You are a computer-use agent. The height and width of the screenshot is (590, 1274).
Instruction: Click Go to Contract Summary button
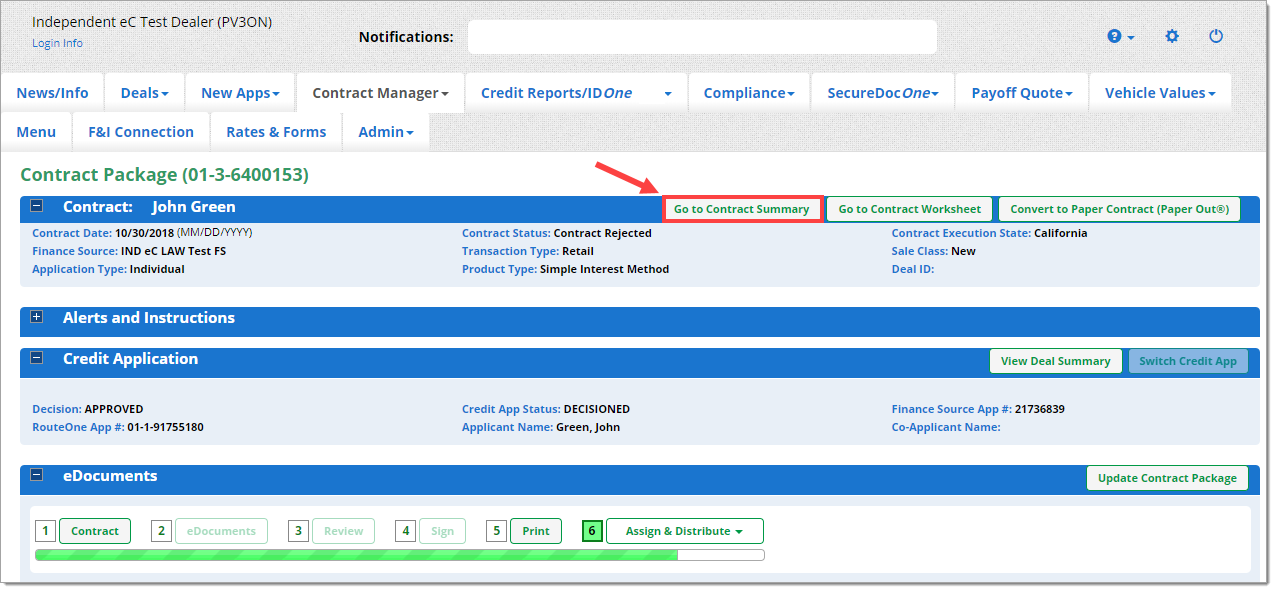(742, 209)
